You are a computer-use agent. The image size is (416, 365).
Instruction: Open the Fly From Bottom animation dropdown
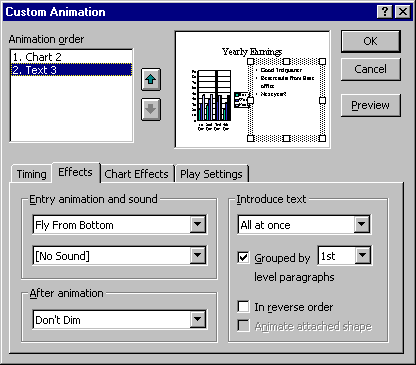198,224
